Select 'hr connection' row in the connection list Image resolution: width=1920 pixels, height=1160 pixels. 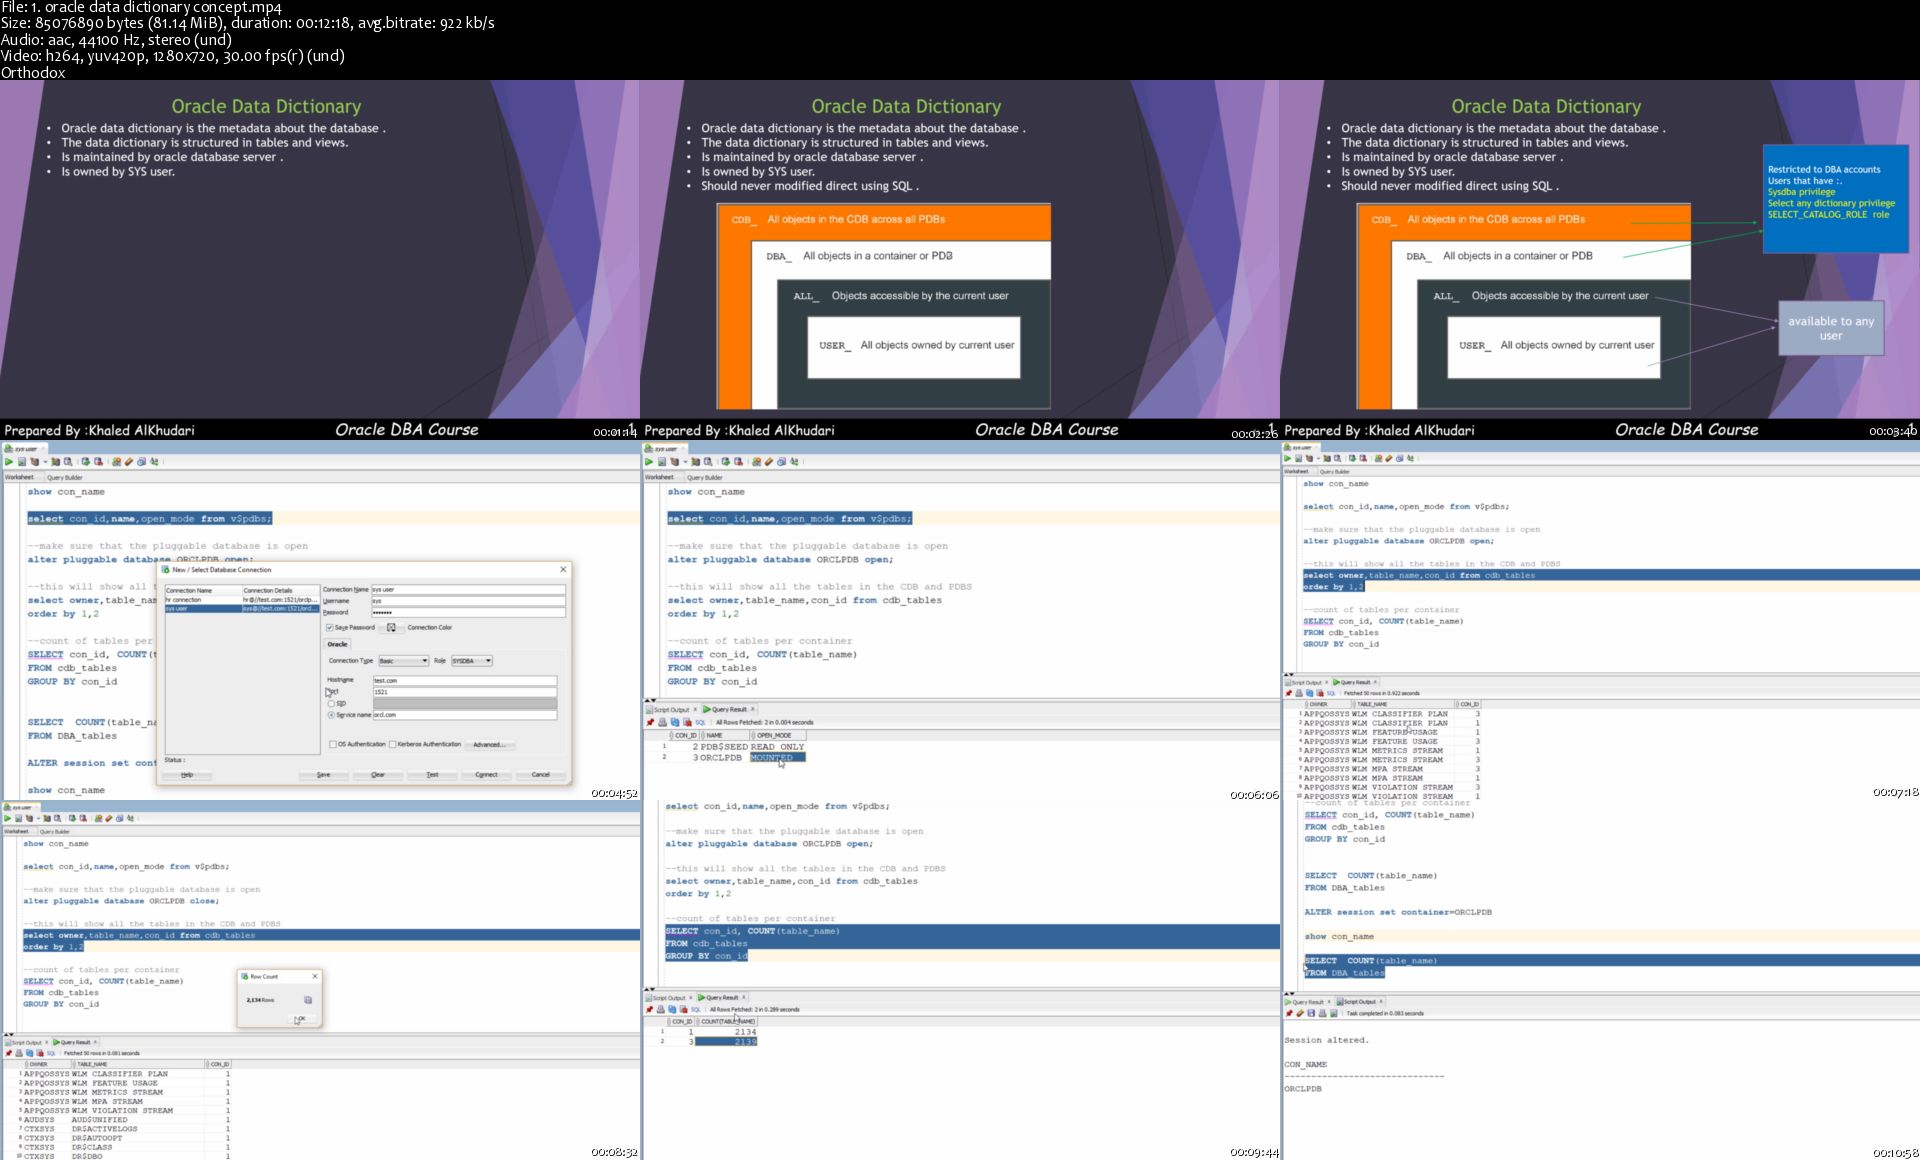242,600
